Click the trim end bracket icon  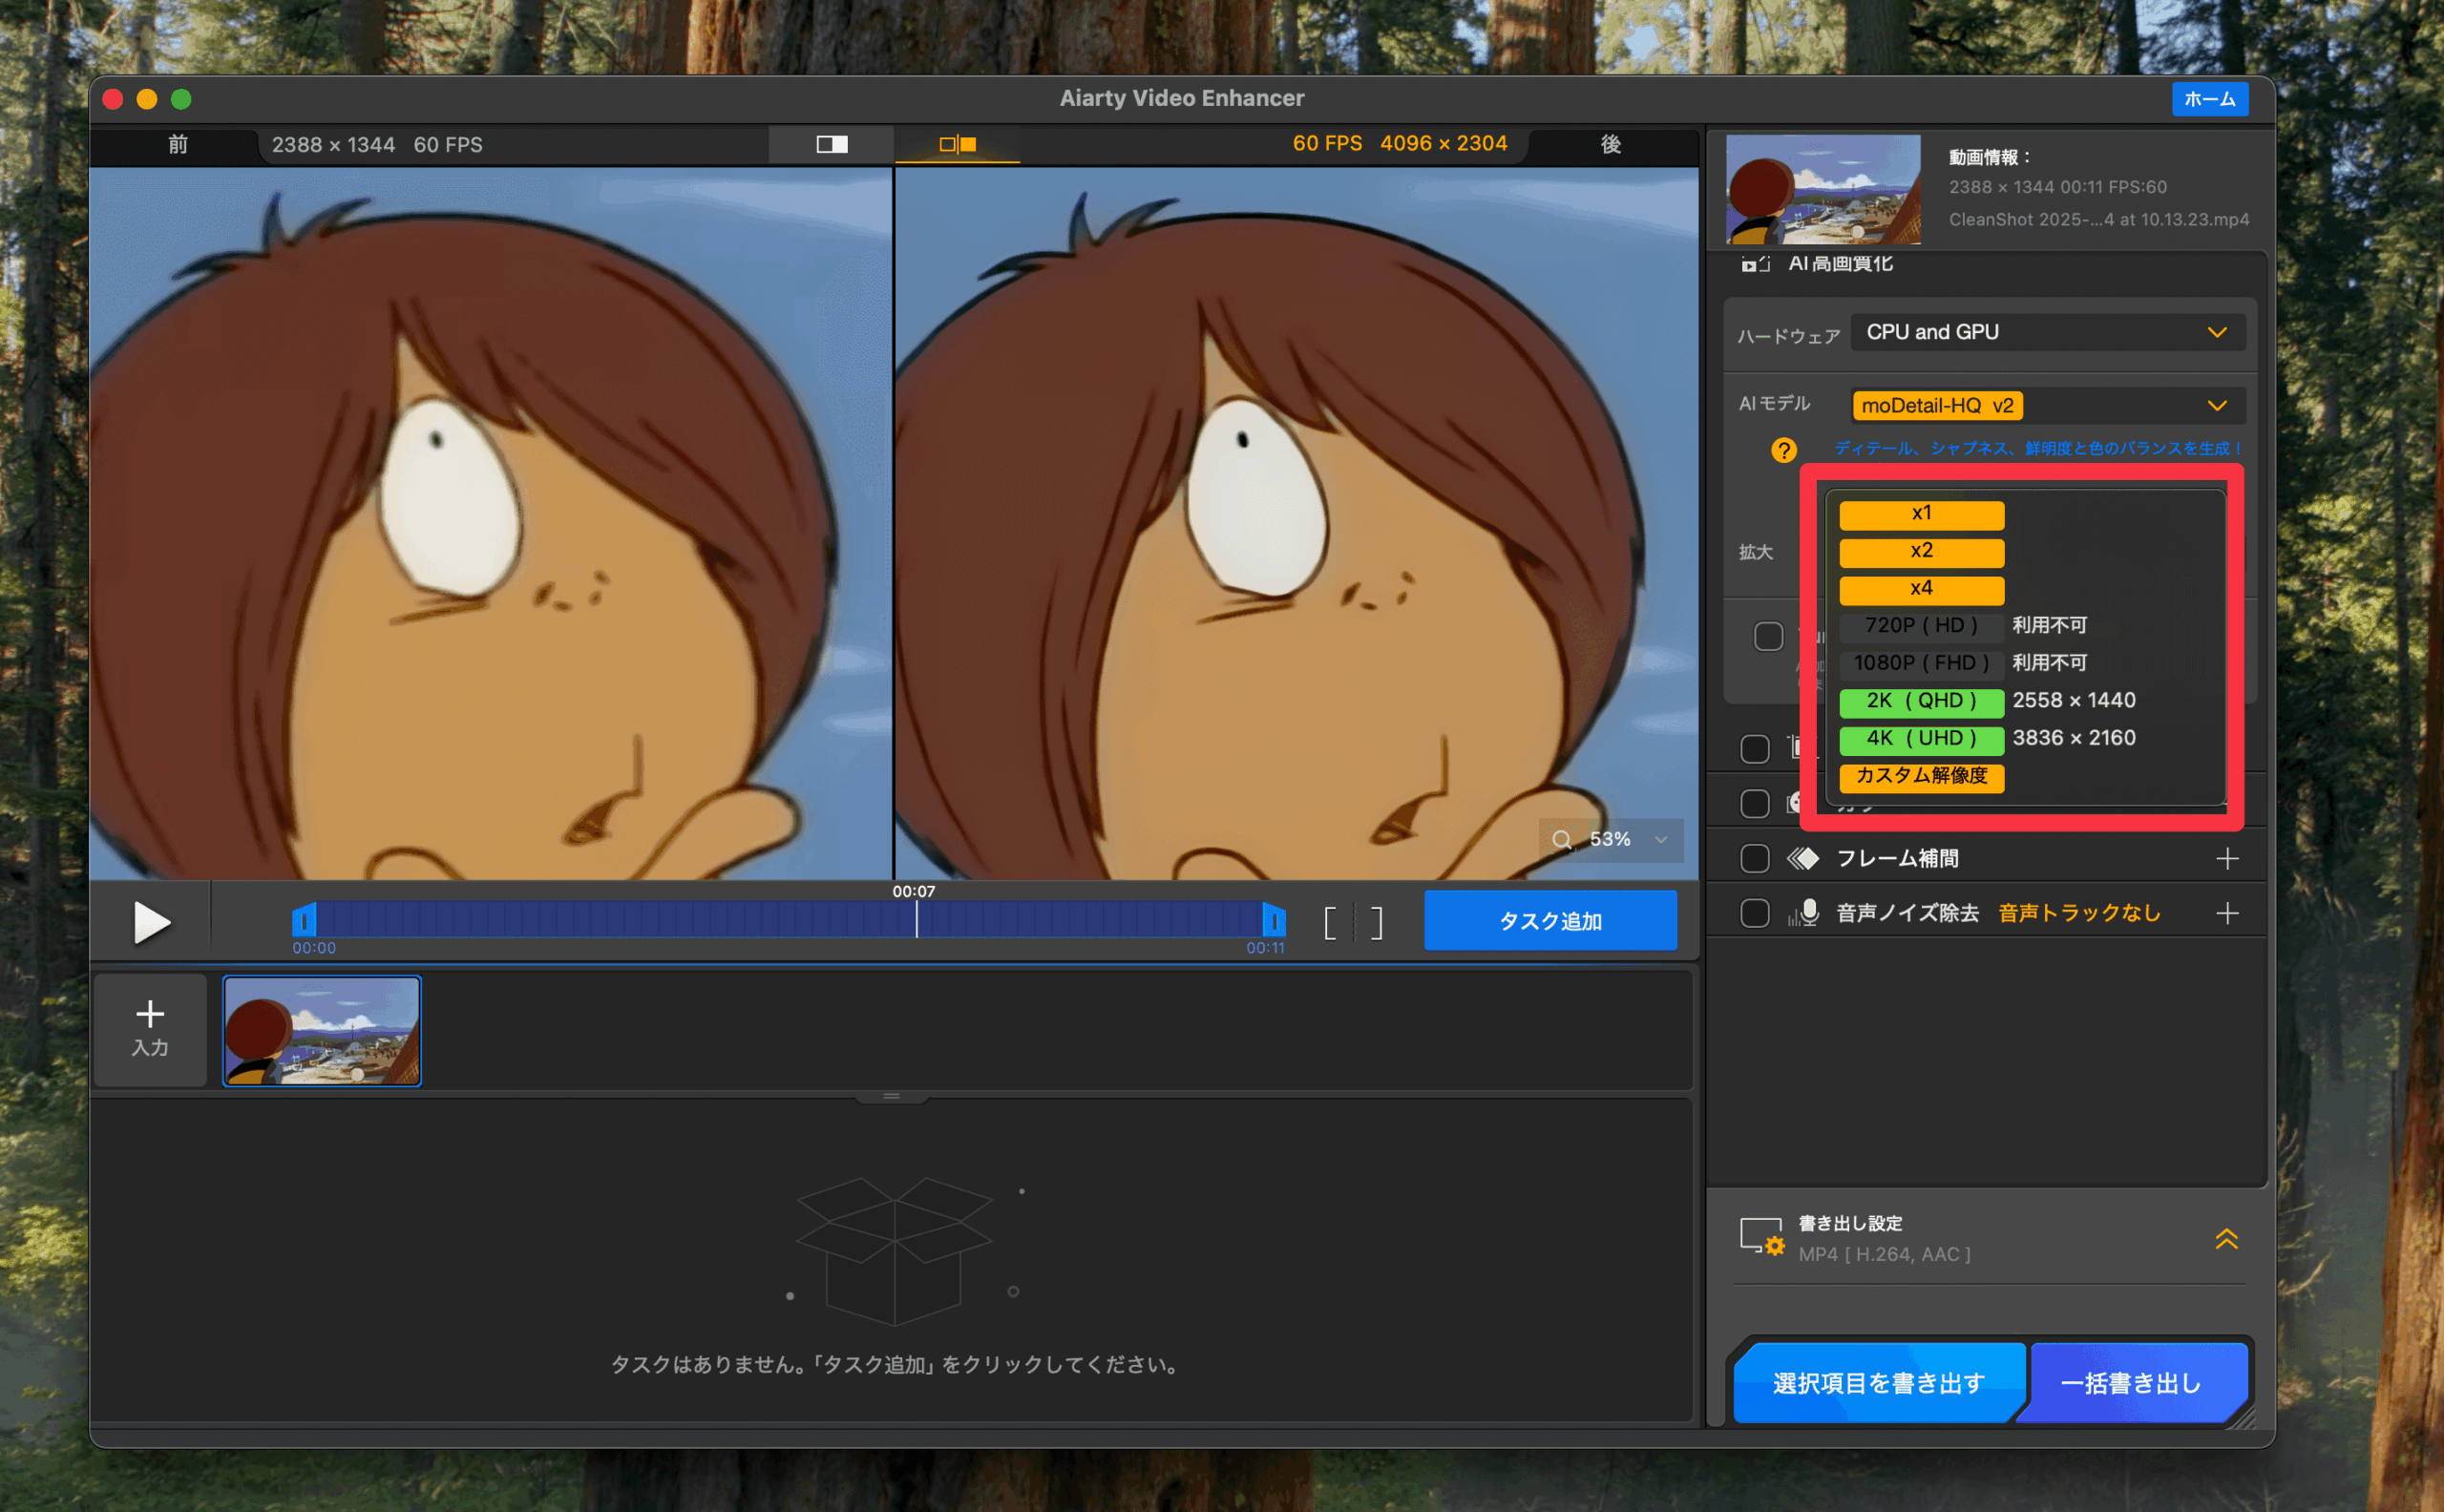pos(1377,922)
